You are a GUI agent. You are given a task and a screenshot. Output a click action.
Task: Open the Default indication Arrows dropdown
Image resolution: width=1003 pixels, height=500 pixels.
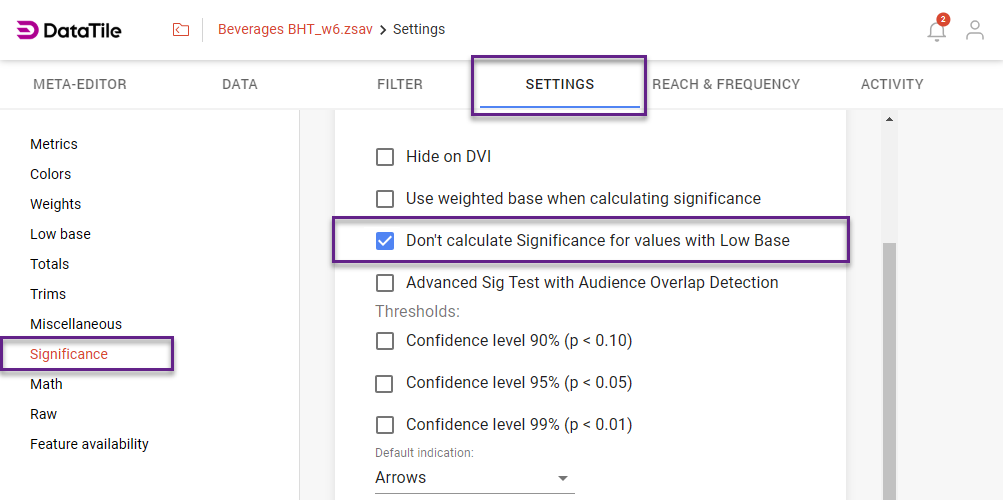474,478
